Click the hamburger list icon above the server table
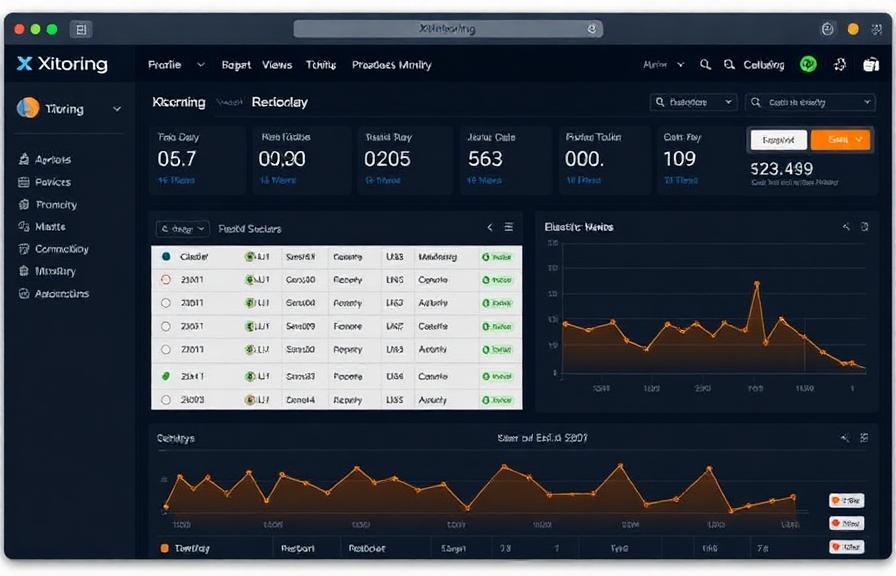This screenshot has height=576, width=896. pyautogui.click(x=510, y=227)
